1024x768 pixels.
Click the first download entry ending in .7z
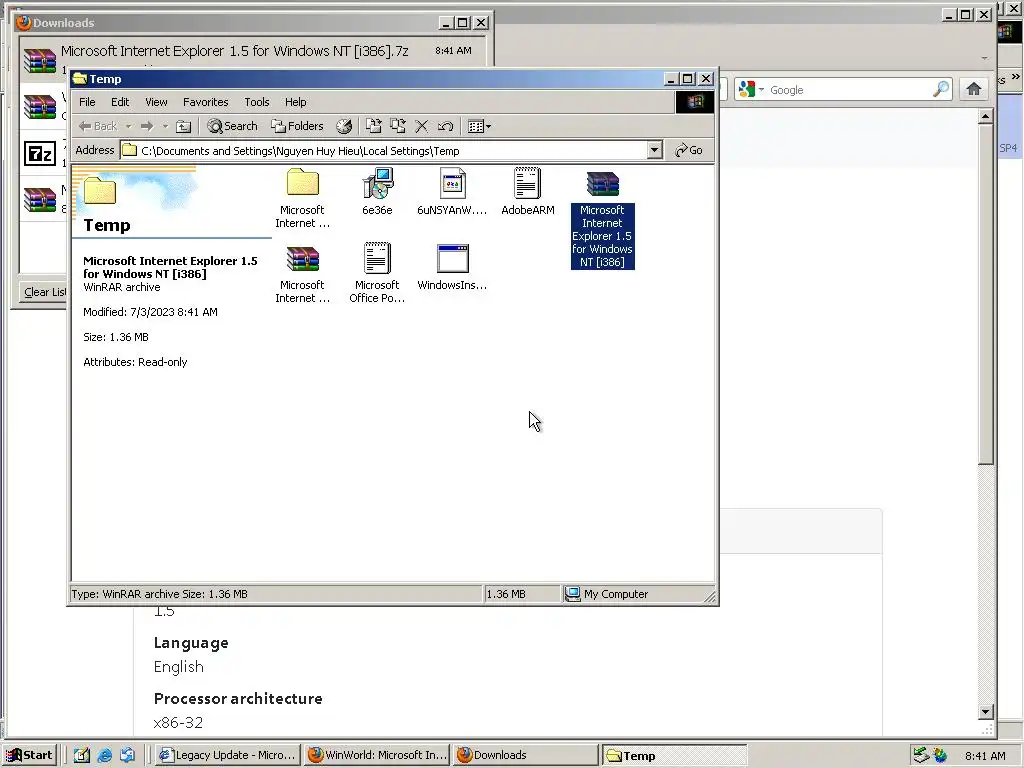pos(252,58)
